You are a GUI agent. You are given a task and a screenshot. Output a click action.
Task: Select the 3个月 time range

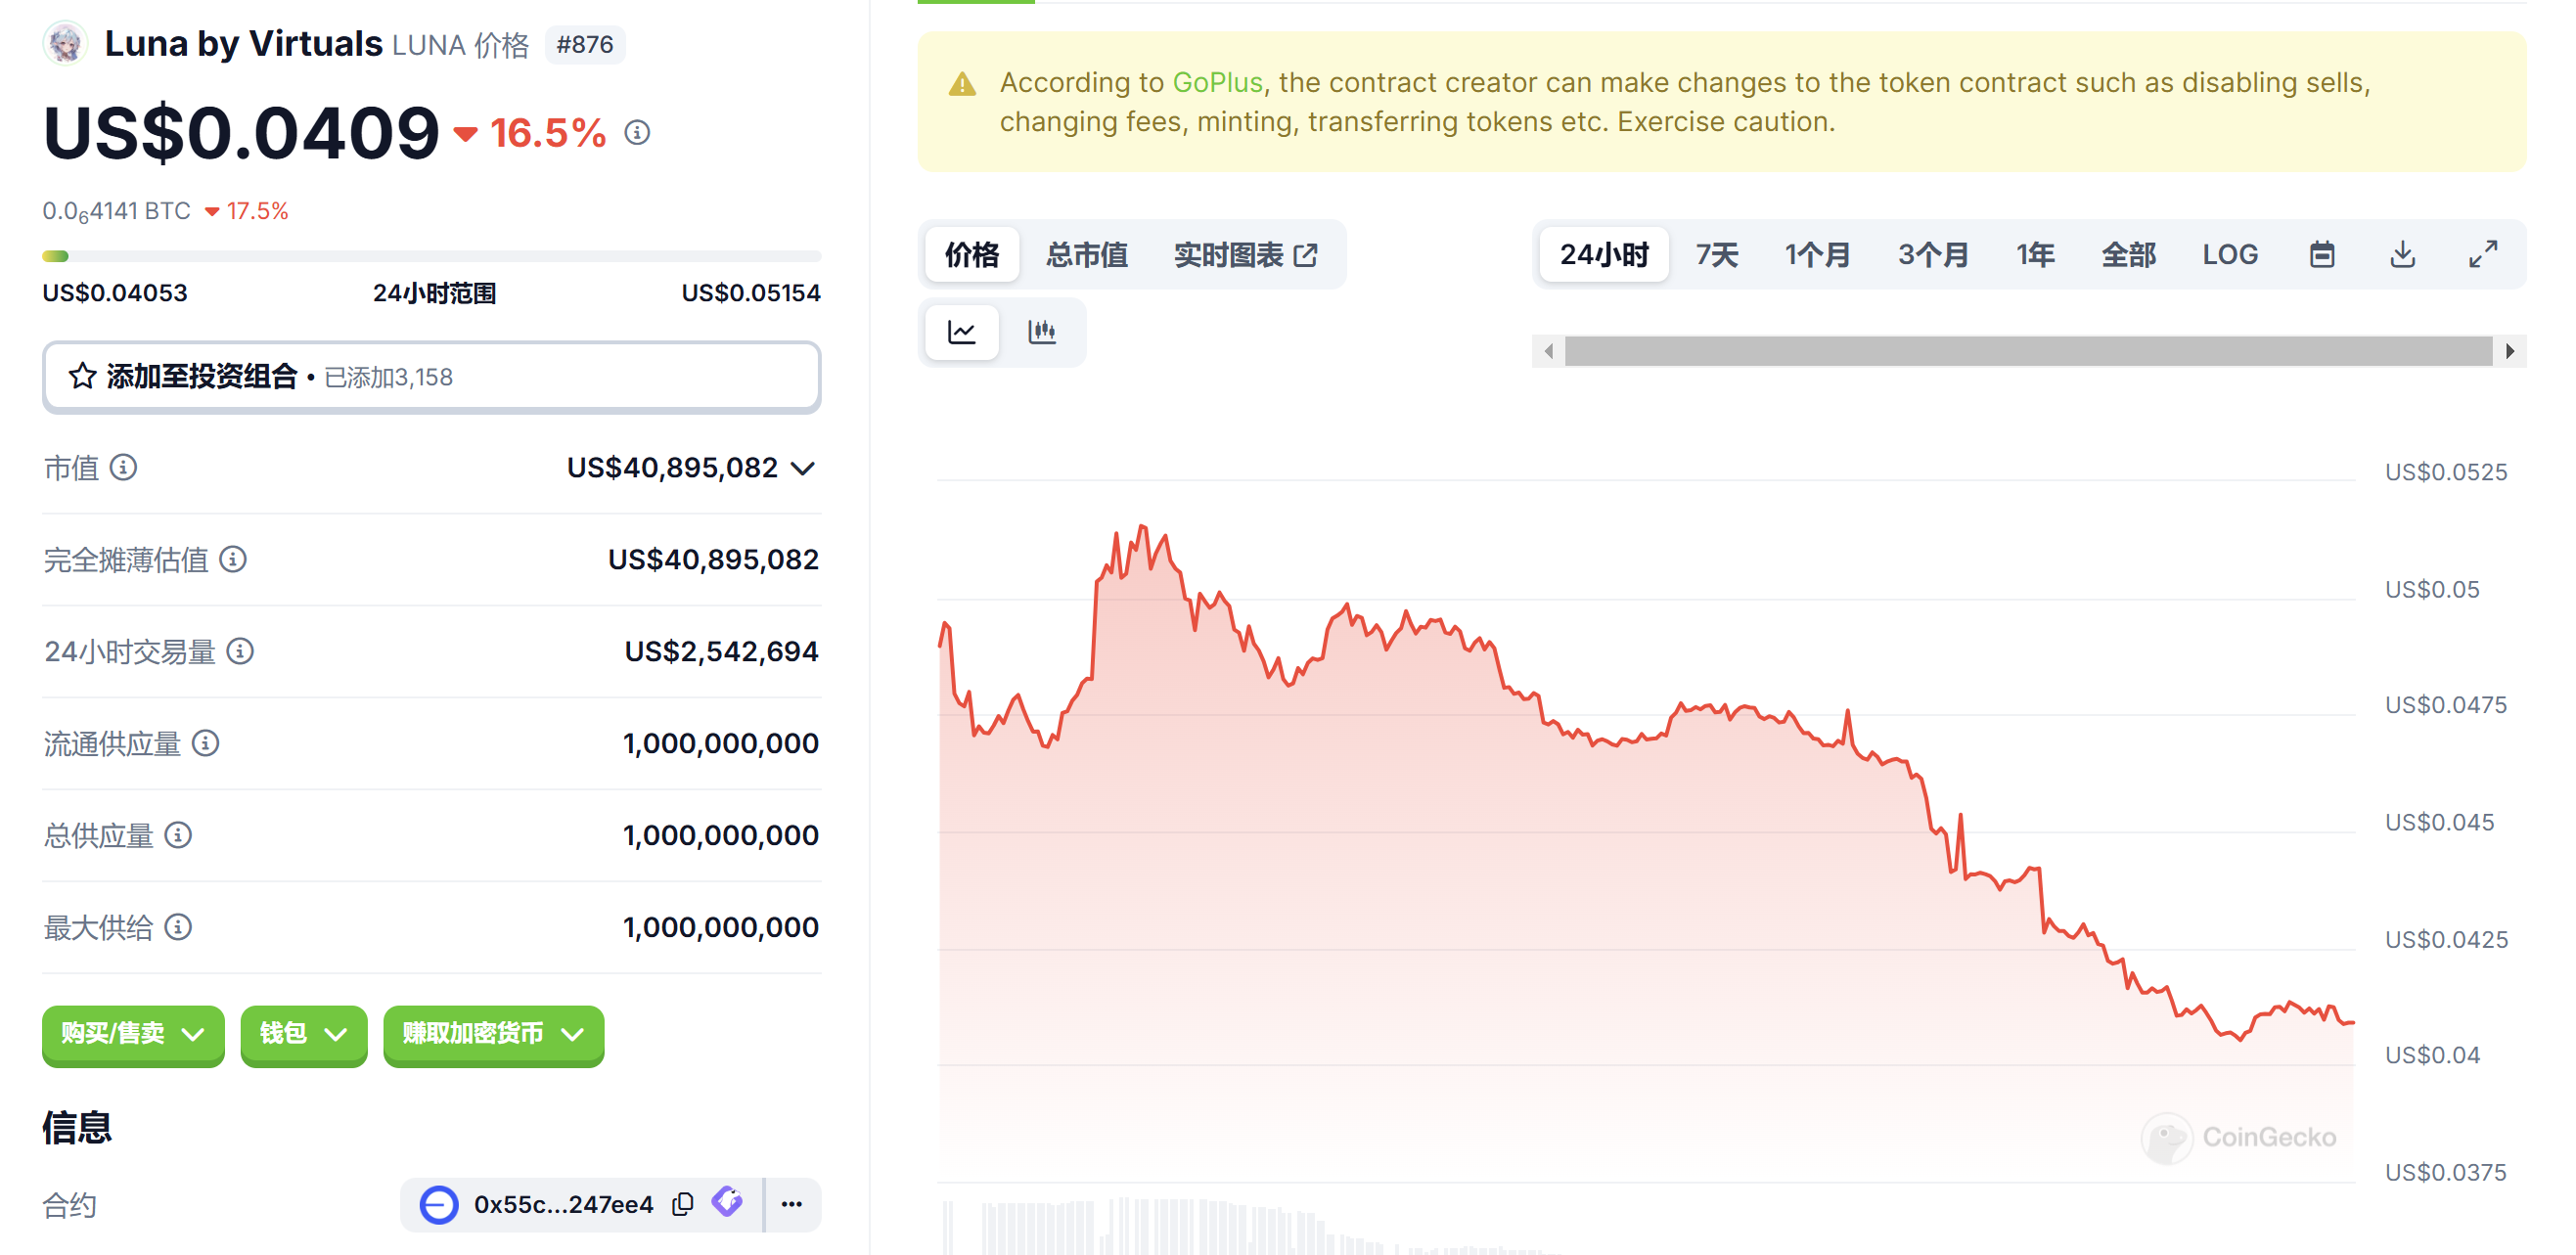[x=1933, y=255]
